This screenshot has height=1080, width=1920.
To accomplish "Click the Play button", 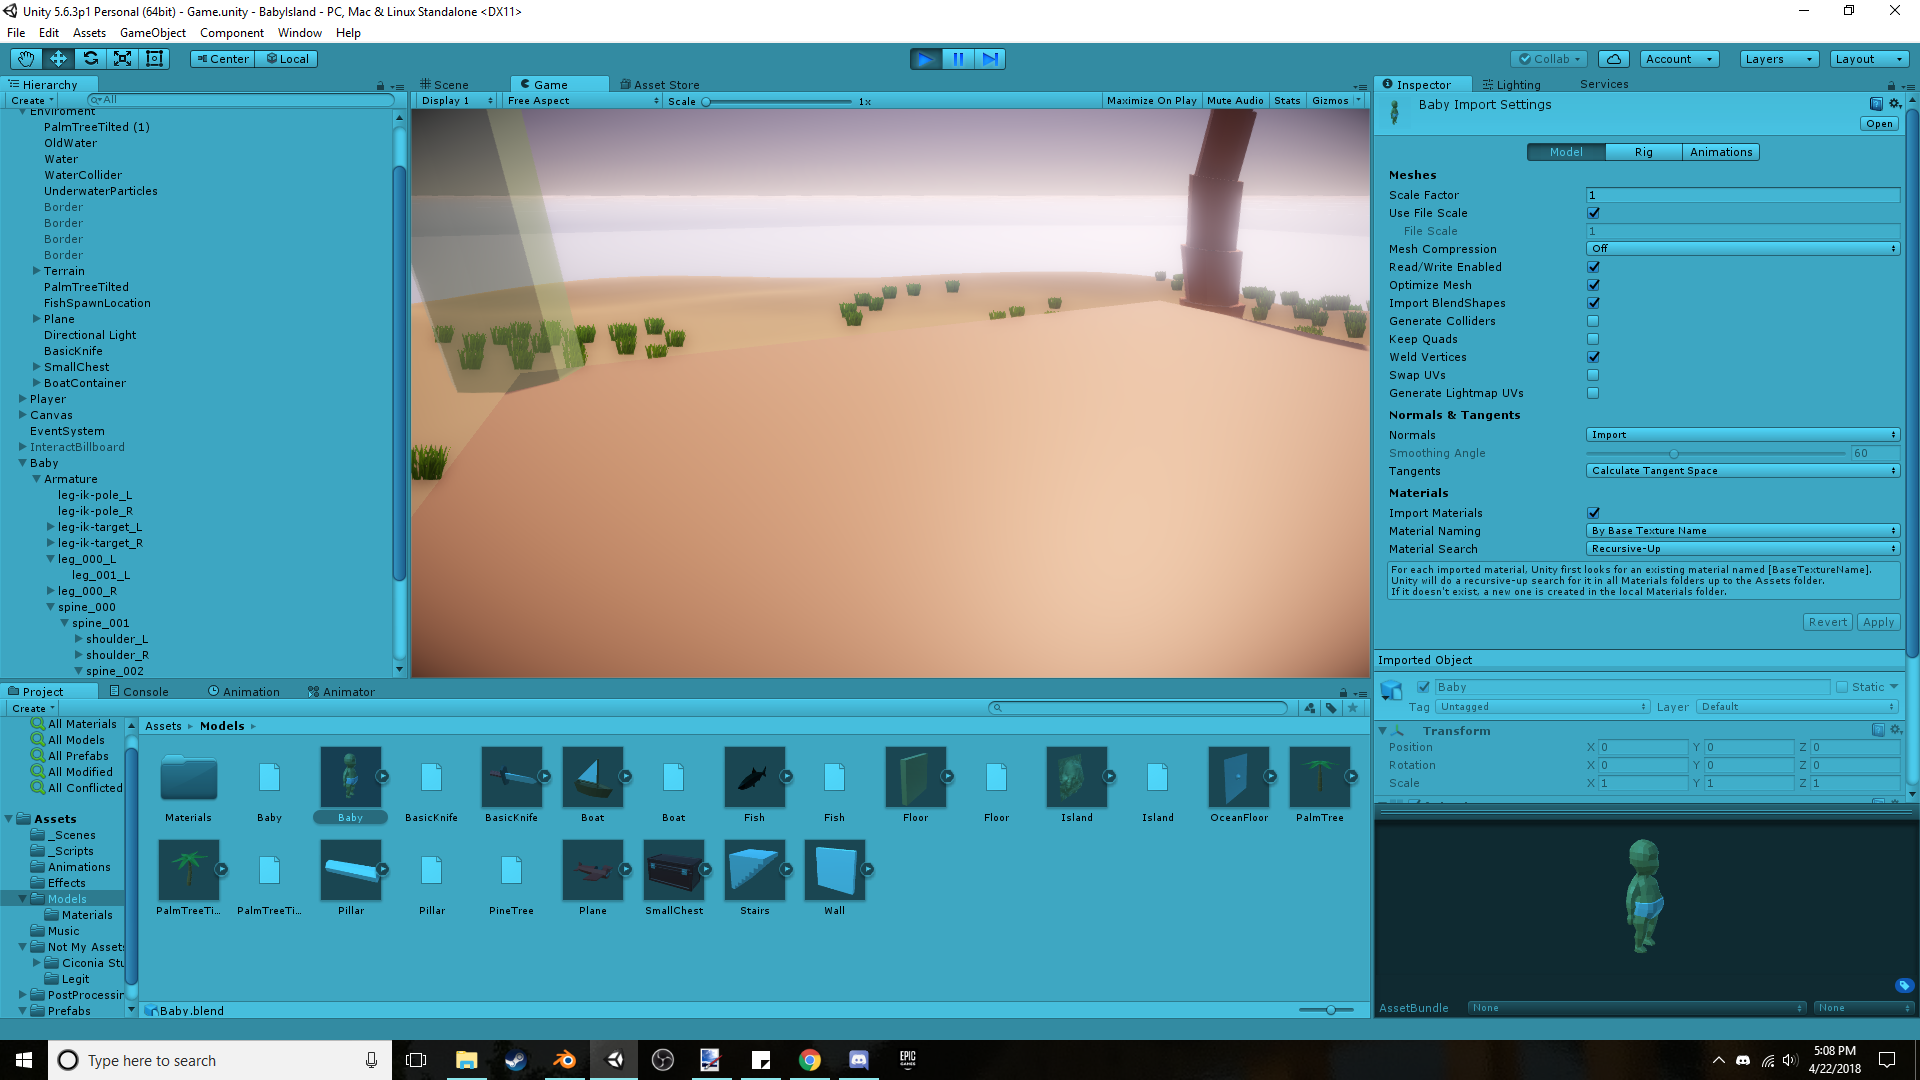I will [926, 59].
